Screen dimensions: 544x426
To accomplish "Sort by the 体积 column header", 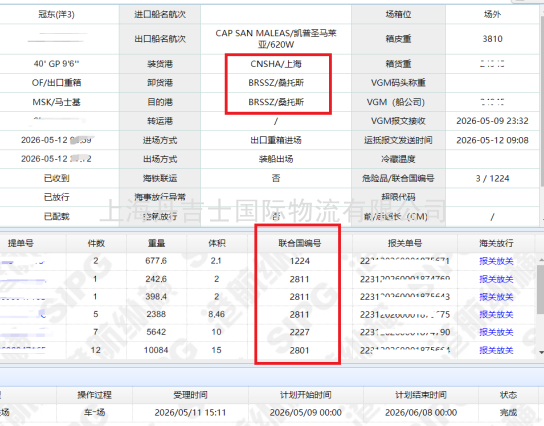I will tap(216, 243).
